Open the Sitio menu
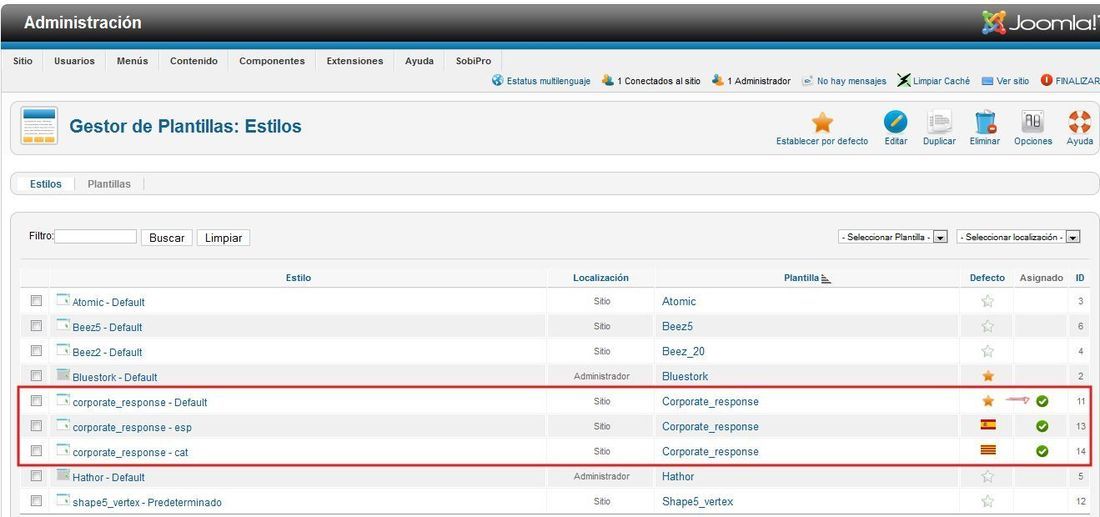Image resolution: width=1100 pixels, height=517 pixels. coord(22,61)
